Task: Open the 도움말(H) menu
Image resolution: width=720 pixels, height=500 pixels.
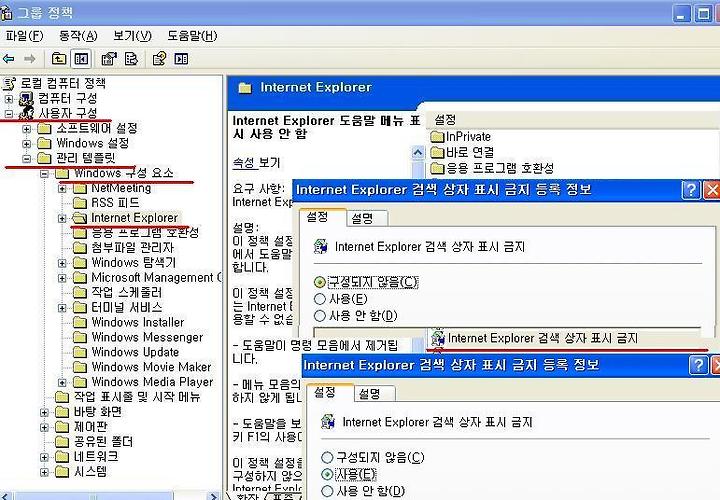Action: [x=192, y=36]
